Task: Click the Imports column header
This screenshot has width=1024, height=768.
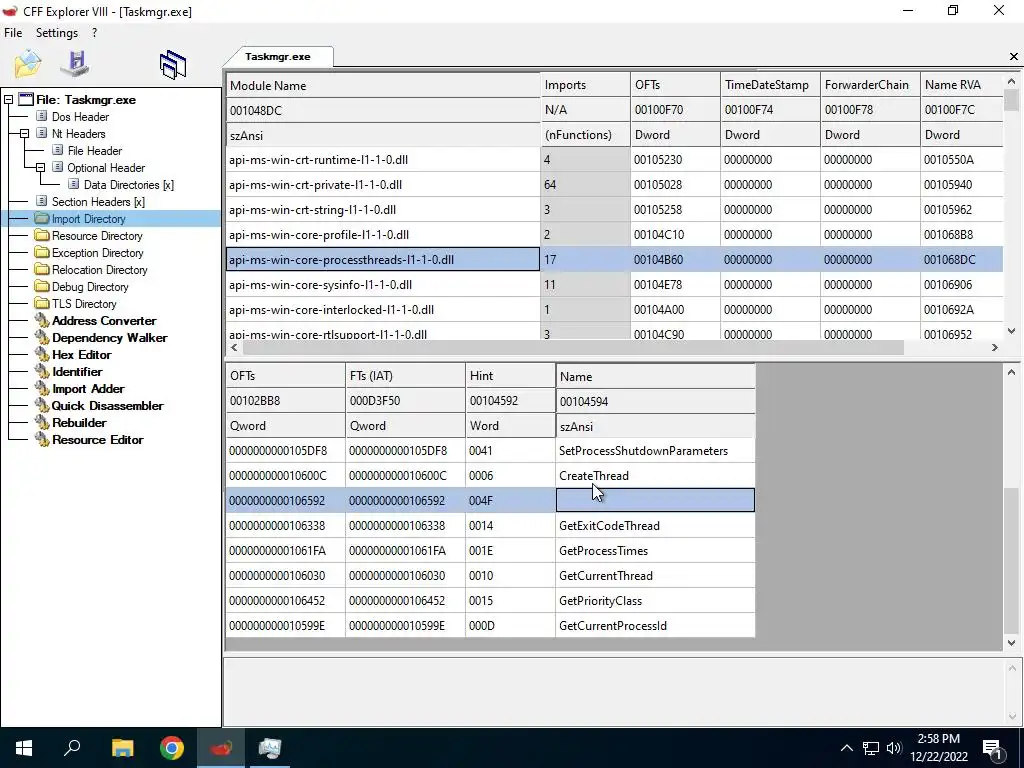Action: [x=586, y=85]
